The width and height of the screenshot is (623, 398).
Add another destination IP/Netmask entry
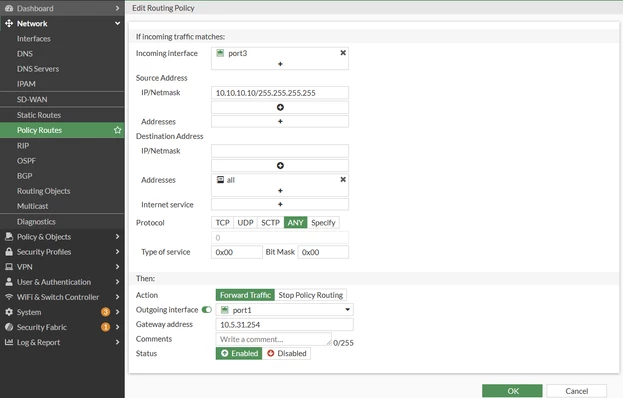(280, 166)
